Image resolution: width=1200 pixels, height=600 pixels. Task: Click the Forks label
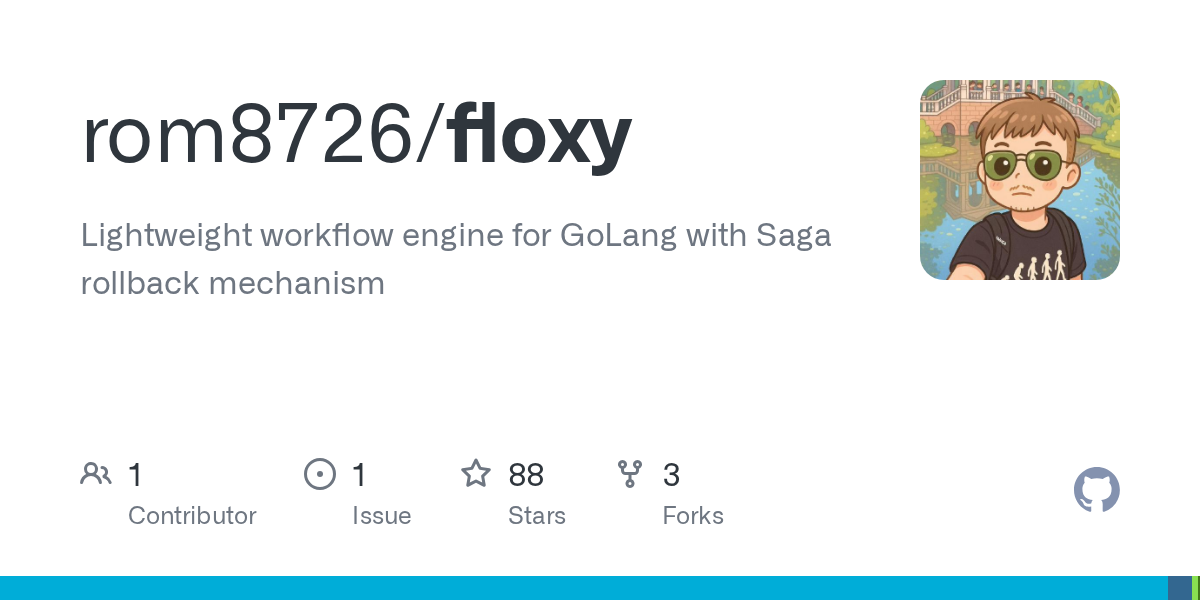pyautogui.click(x=693, y=516)
